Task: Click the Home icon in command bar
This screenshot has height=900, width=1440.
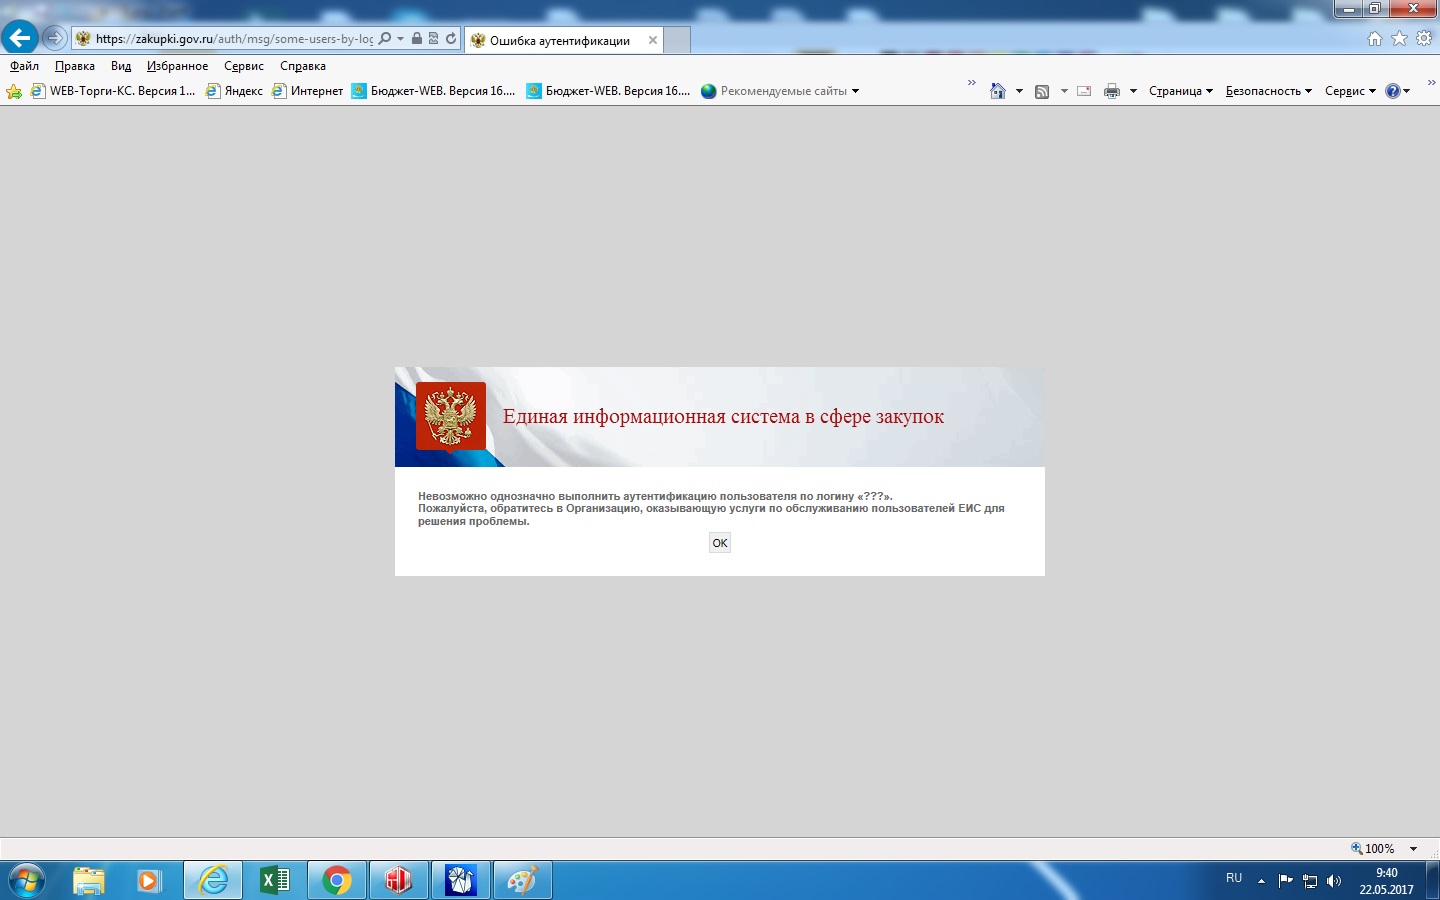Action: pyautogui.click(x=997, y=91)
